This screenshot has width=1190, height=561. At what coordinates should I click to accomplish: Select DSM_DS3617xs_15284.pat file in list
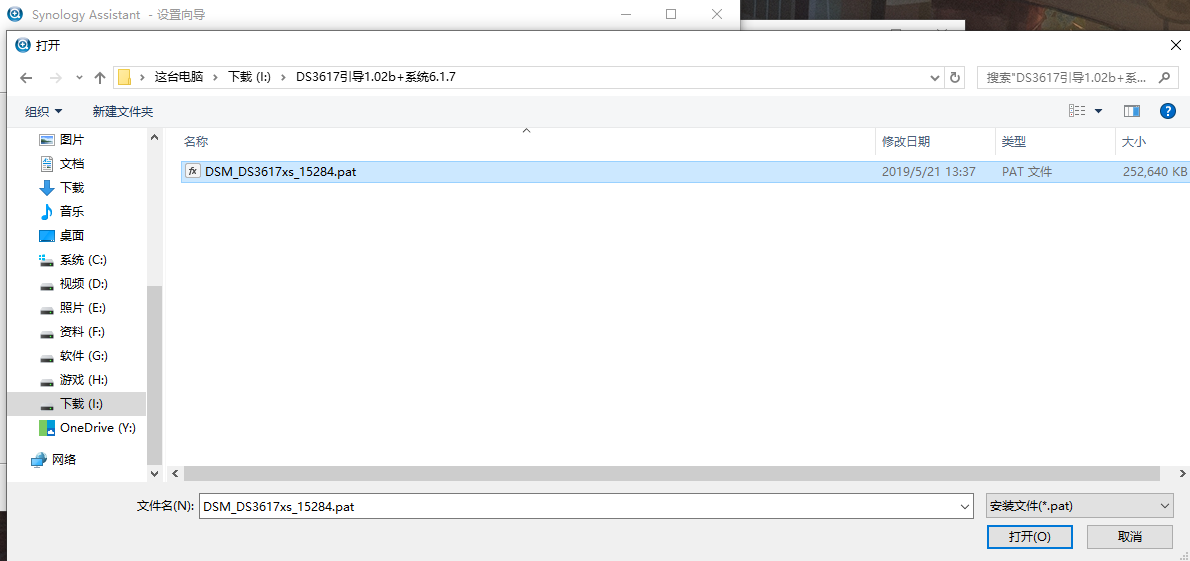click(x=280, y=171)
